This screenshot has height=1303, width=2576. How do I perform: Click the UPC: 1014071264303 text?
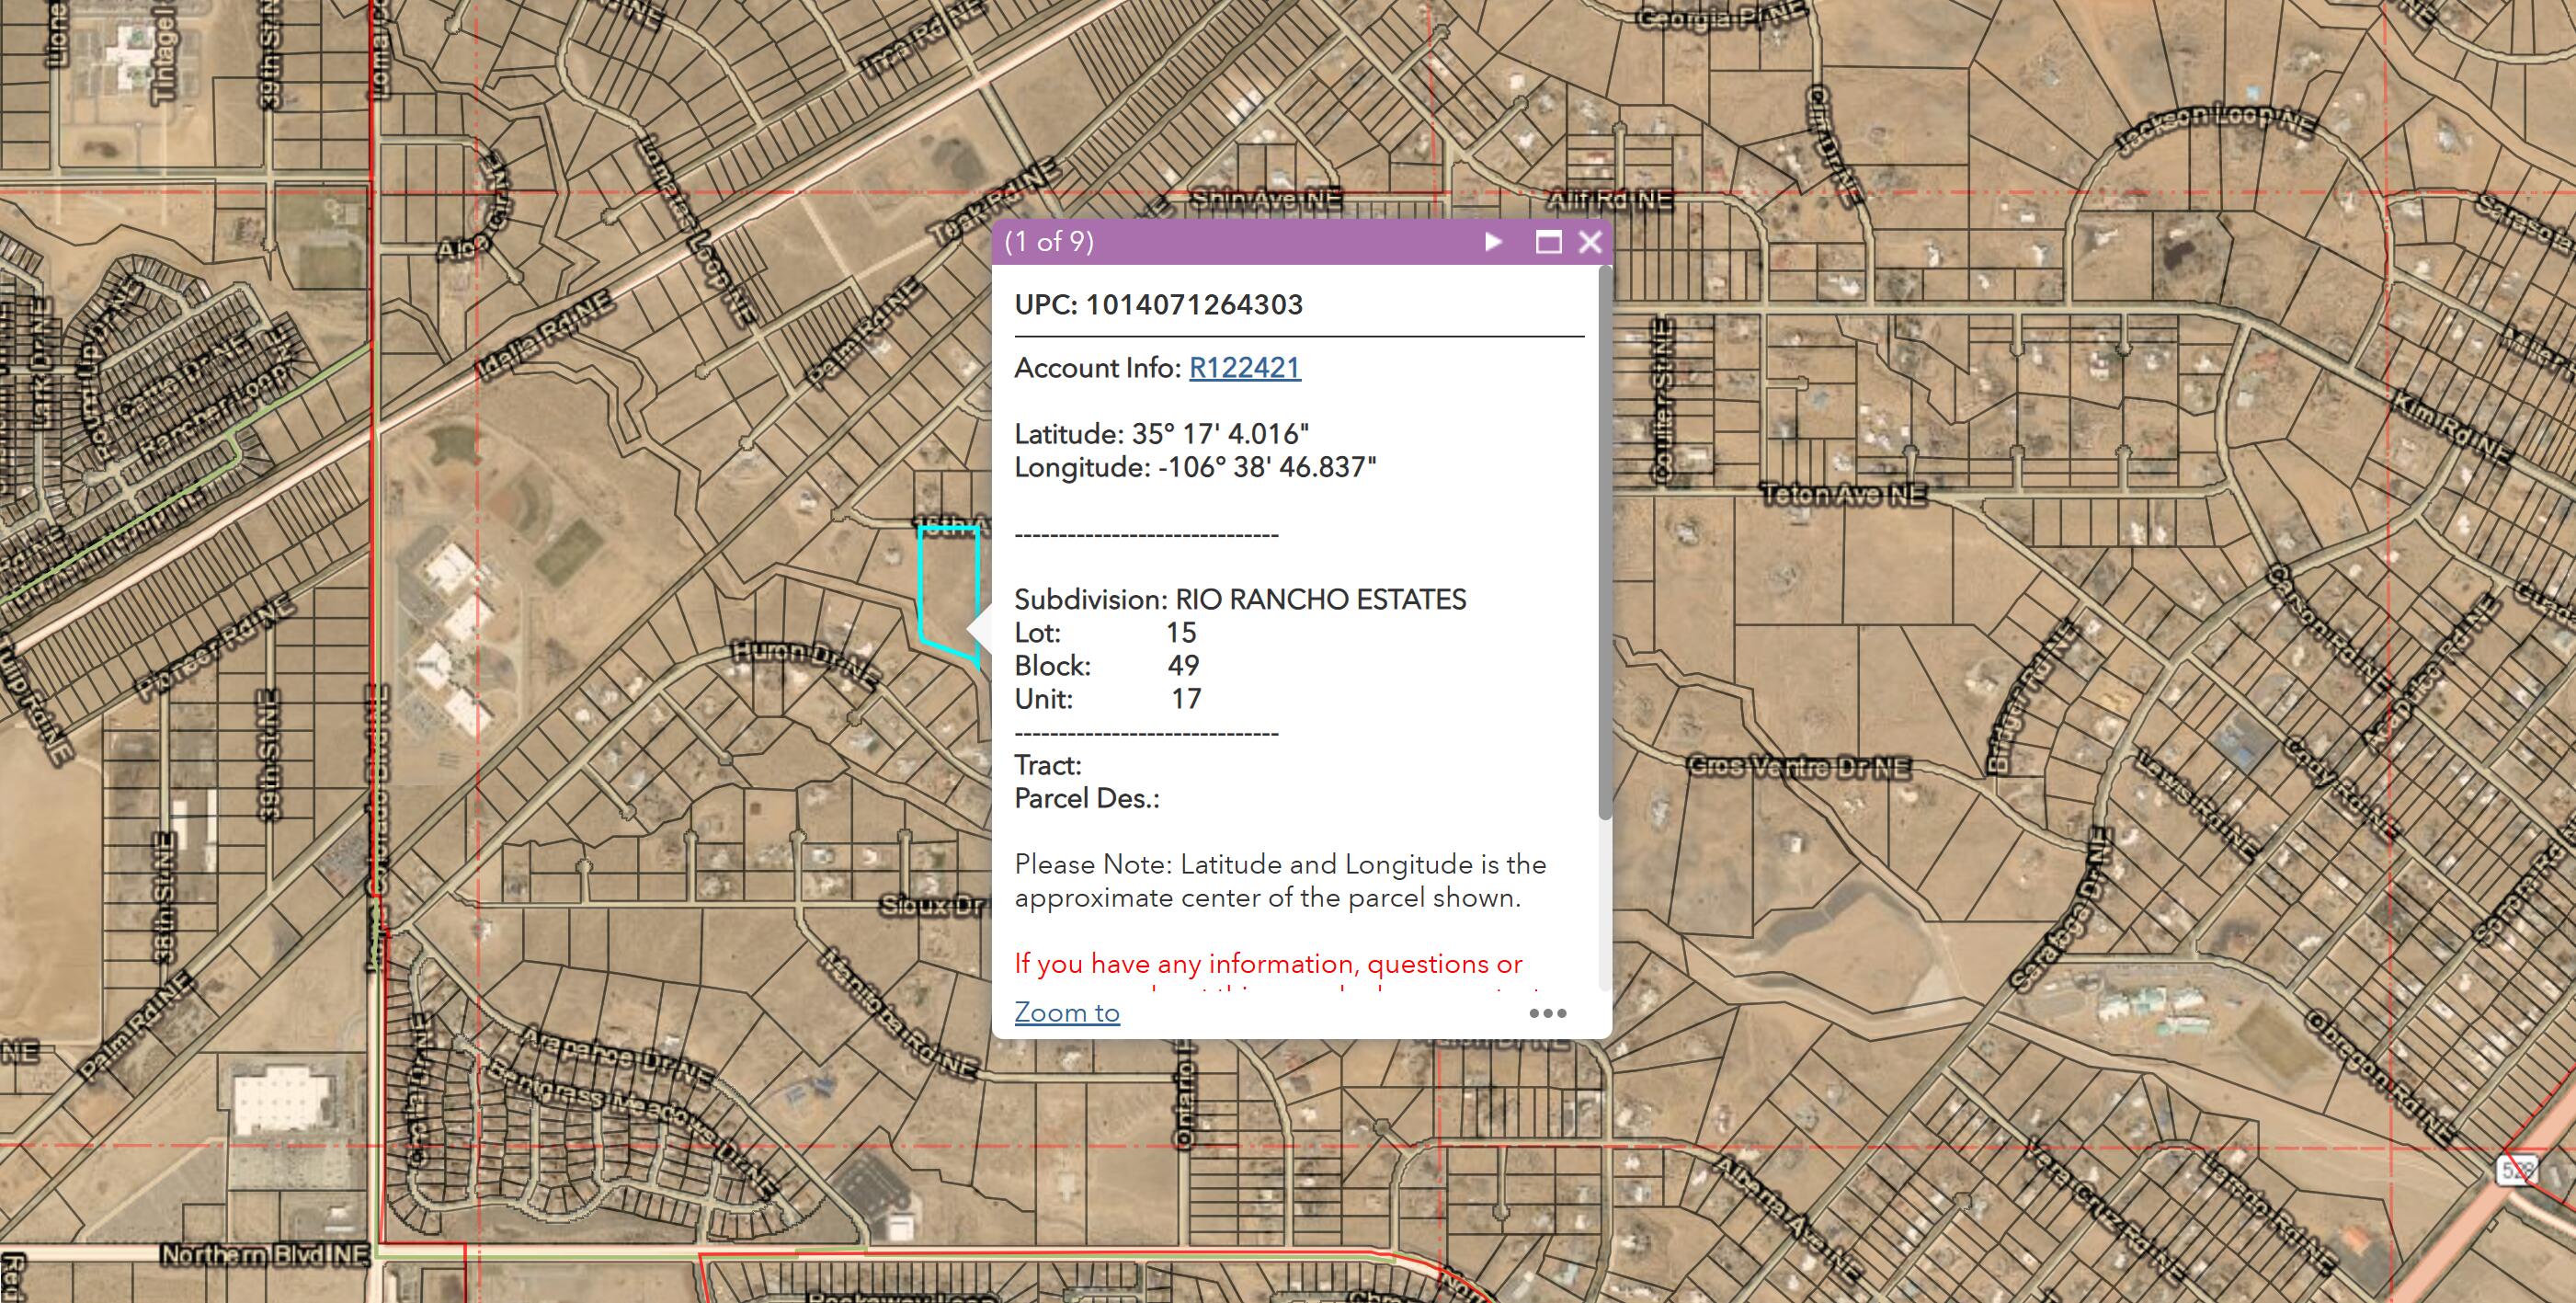[1158, 305]
